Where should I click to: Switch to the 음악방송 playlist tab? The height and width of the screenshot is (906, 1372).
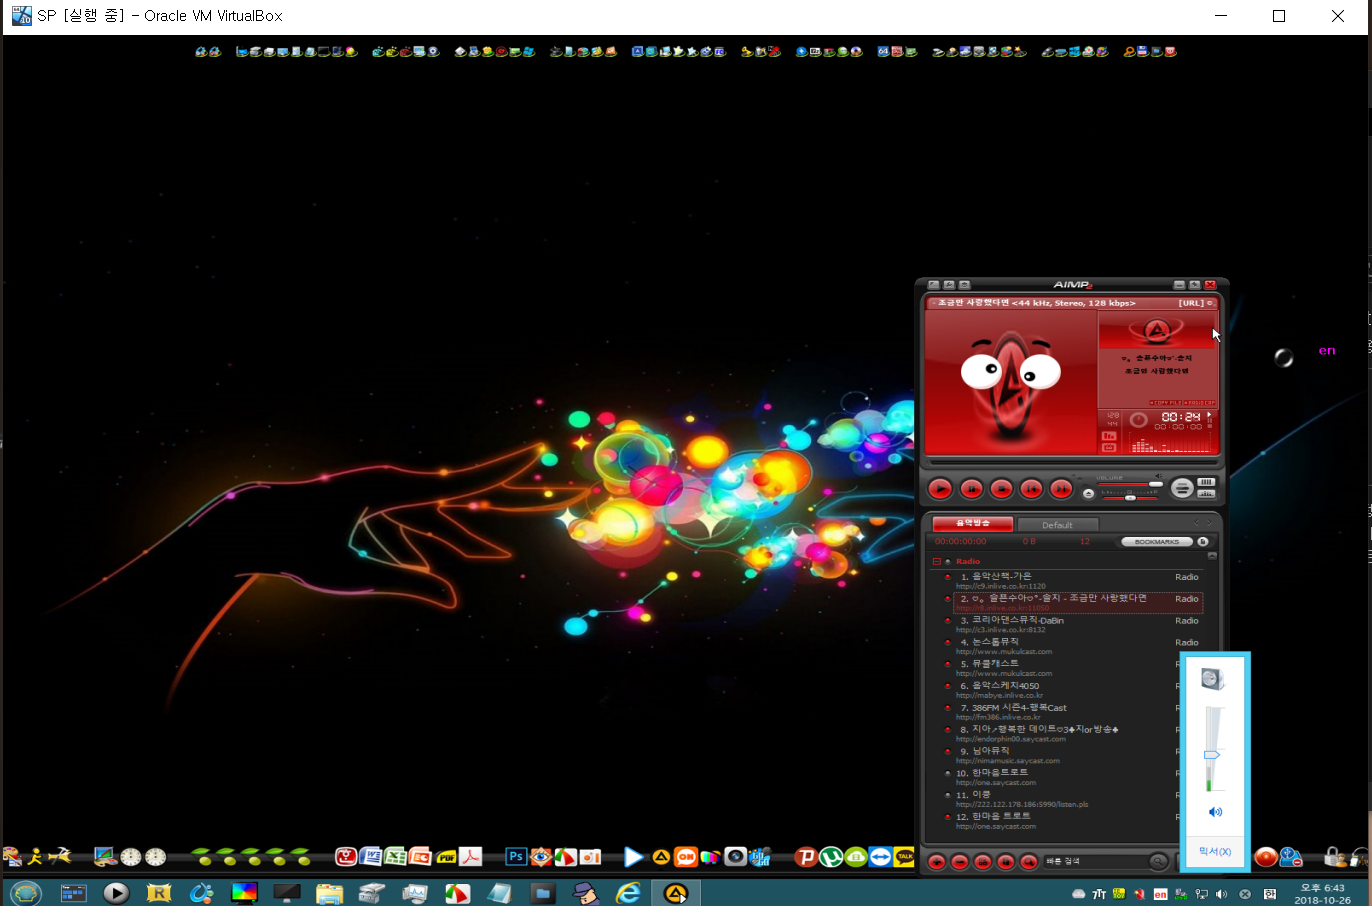point(973,524)
